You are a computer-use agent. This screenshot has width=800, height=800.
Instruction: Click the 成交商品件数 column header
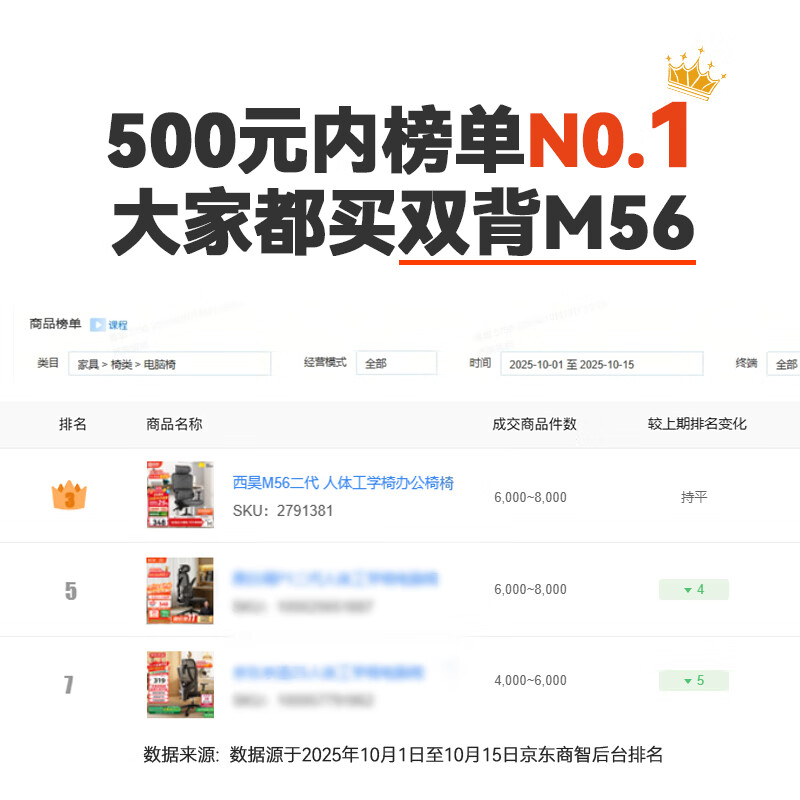tap(534, 424)
